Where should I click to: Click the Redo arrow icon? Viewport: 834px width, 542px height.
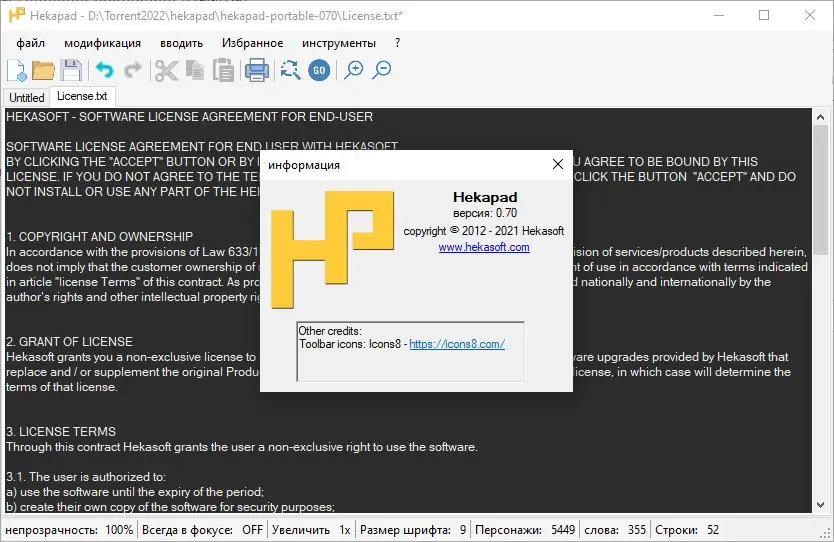pyautogui.click(x=132, y=70)
